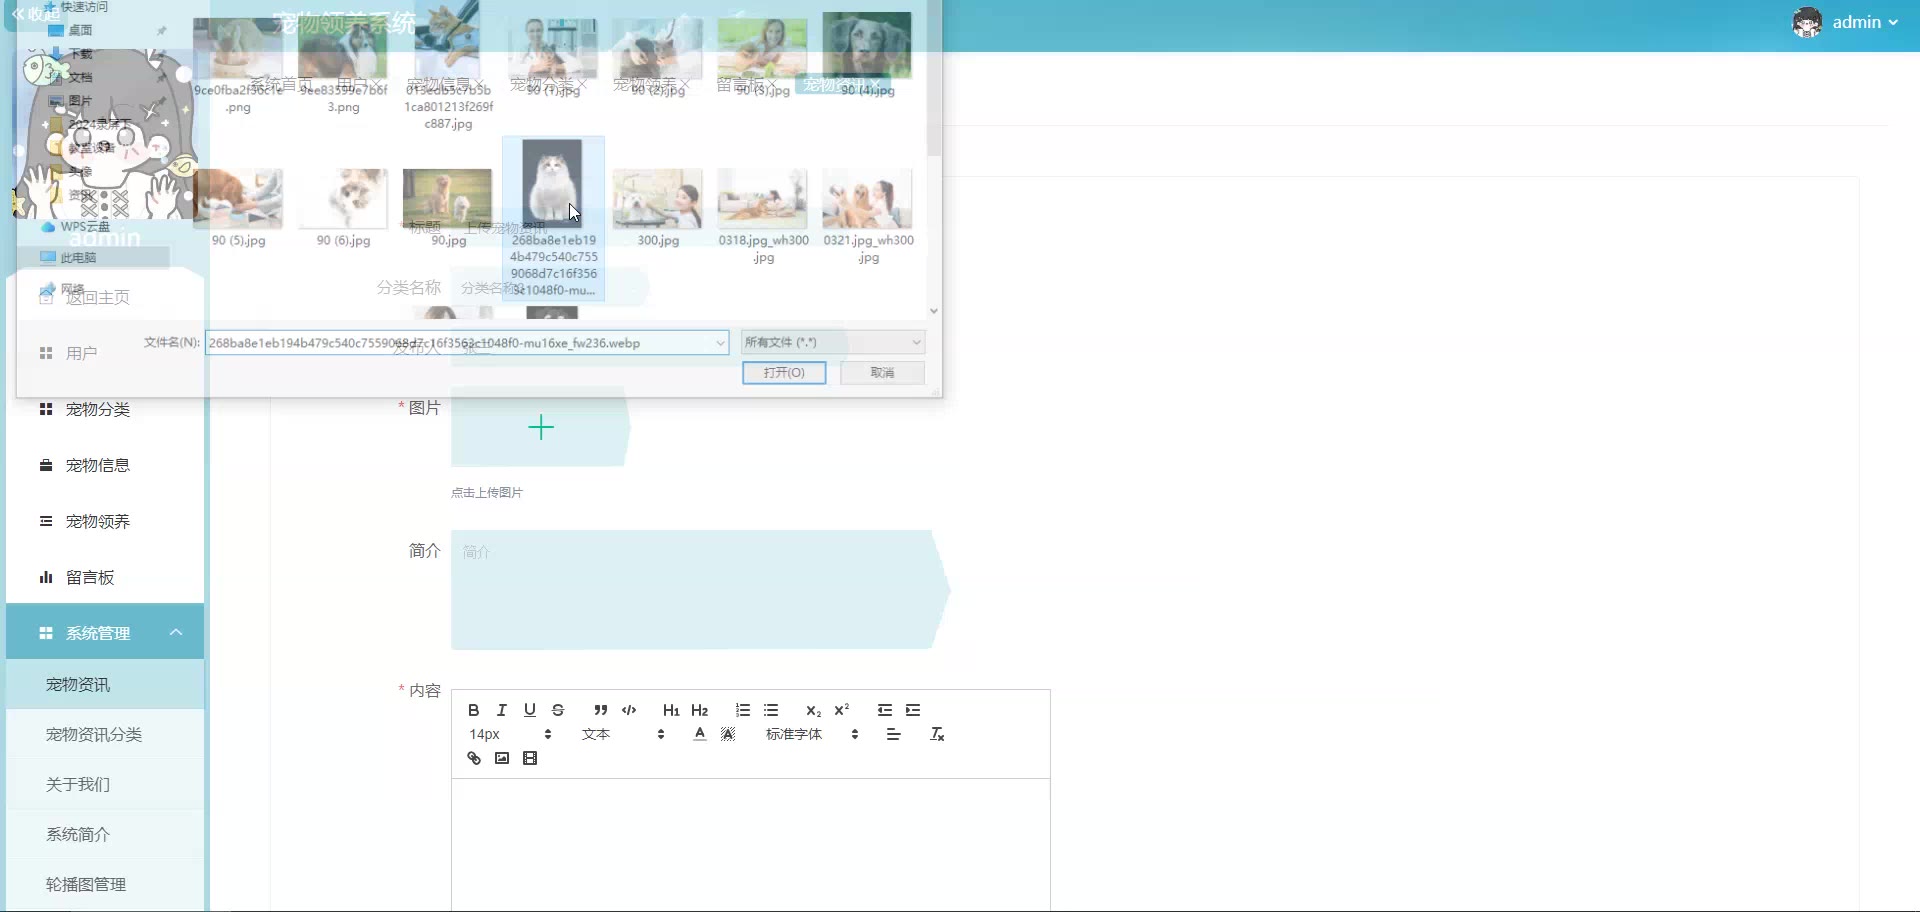
Task: Open the text background color picker
Action: [x=728, y=734]
